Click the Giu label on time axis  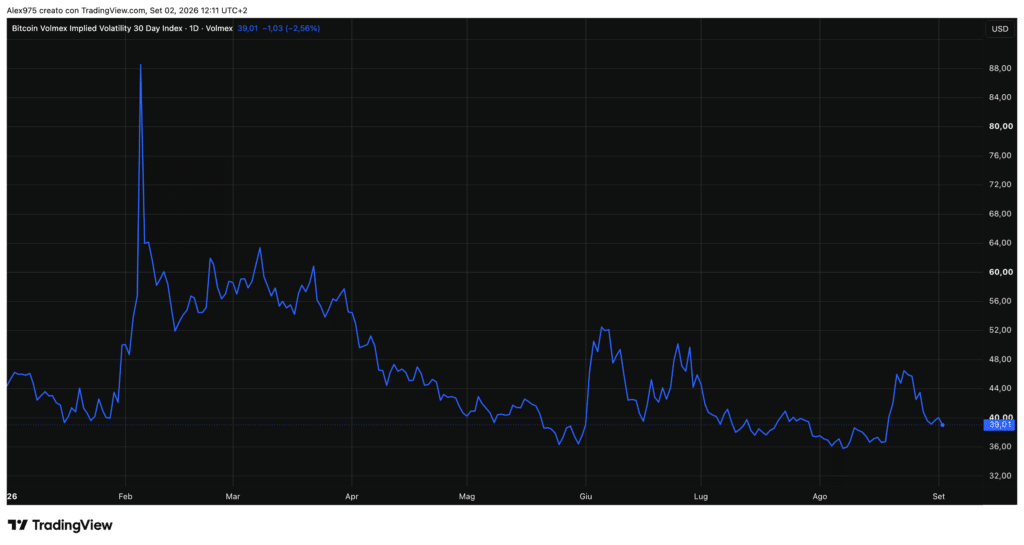click(586, 497)
